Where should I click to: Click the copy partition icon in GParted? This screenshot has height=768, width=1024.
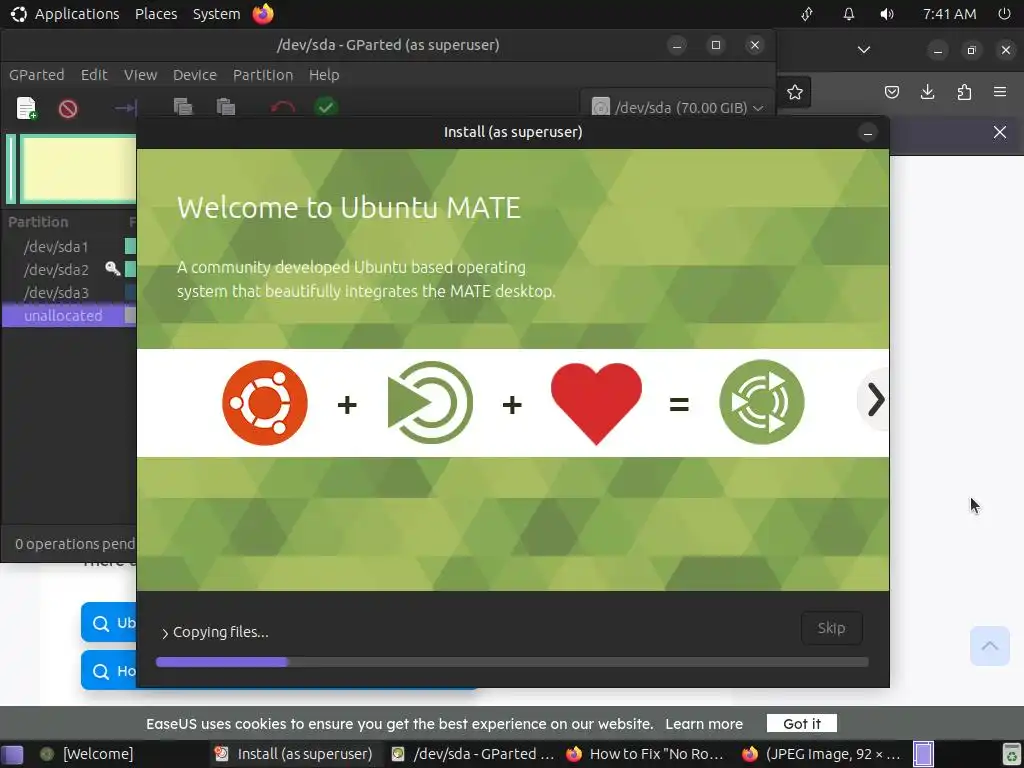pyautogui.click(x=183, y=107)
